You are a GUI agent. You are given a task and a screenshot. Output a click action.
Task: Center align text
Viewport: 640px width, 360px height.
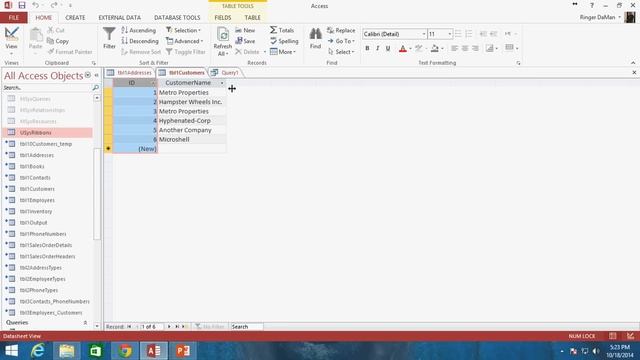click(465, 49)
